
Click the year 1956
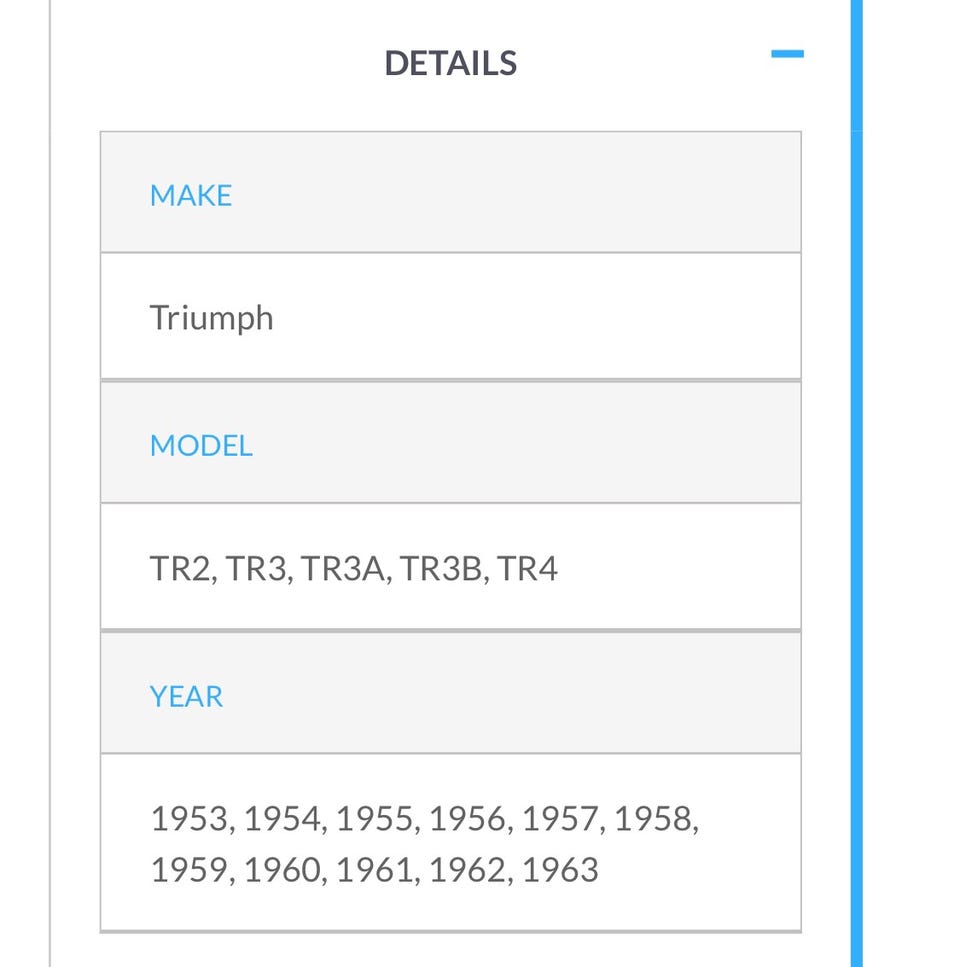pos(468,819)
